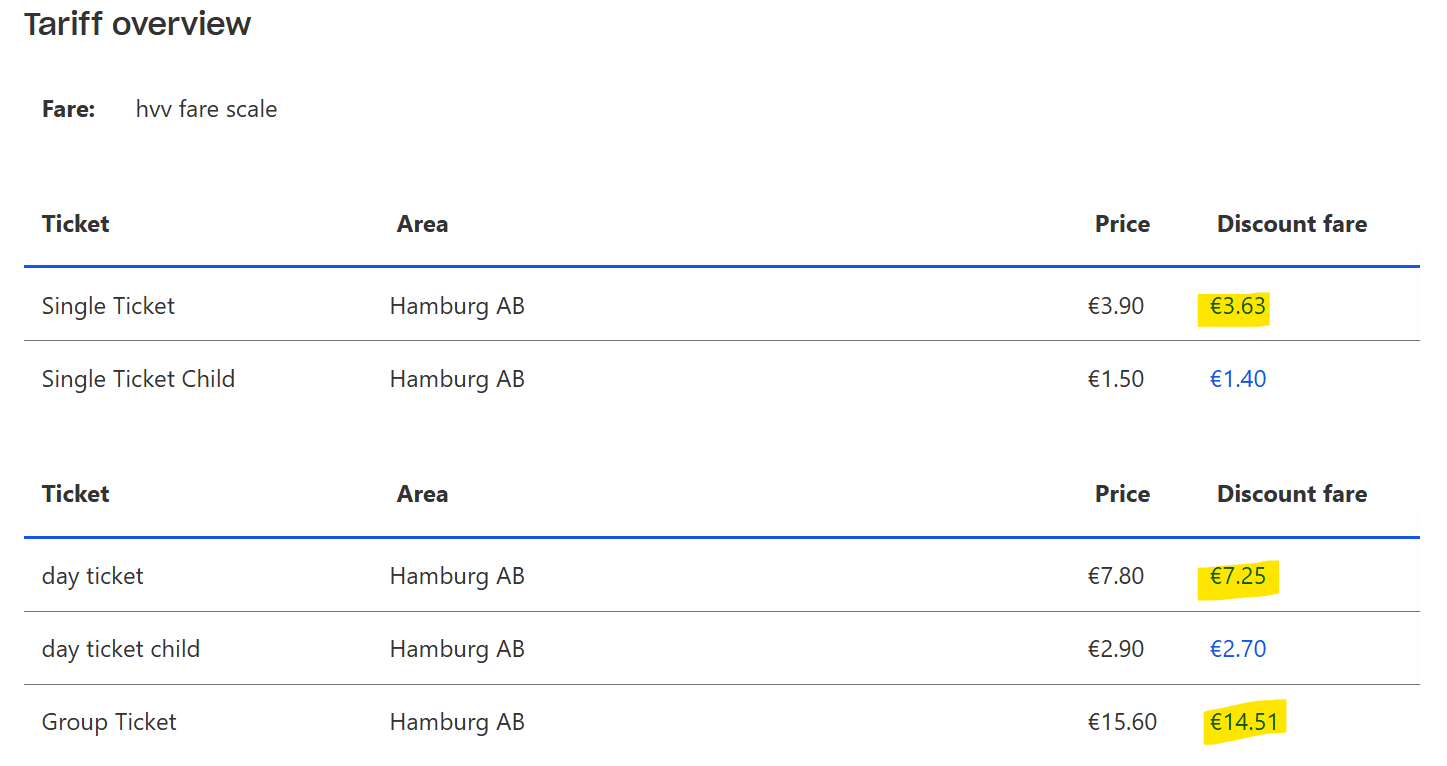
Task: Click the €7.80 day ticket price
Action: (1116, 577)
